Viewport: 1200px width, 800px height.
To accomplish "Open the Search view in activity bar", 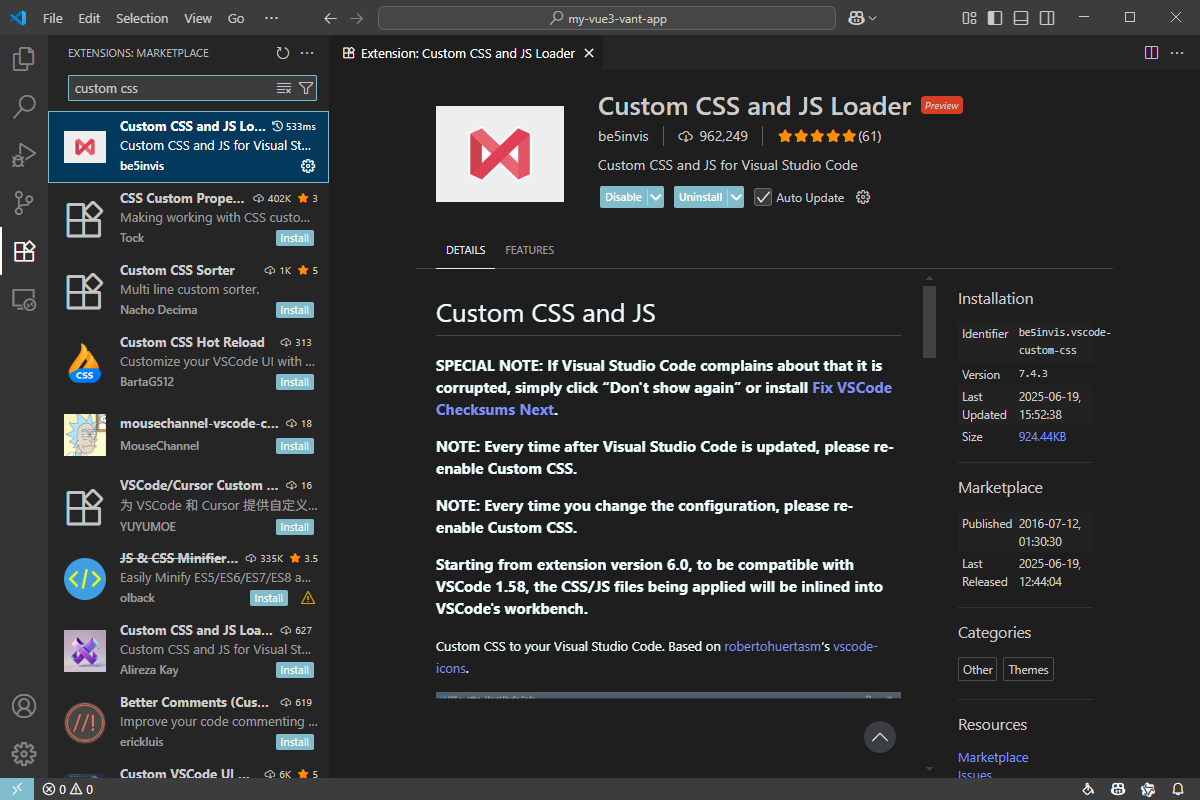I will point(24,106).
